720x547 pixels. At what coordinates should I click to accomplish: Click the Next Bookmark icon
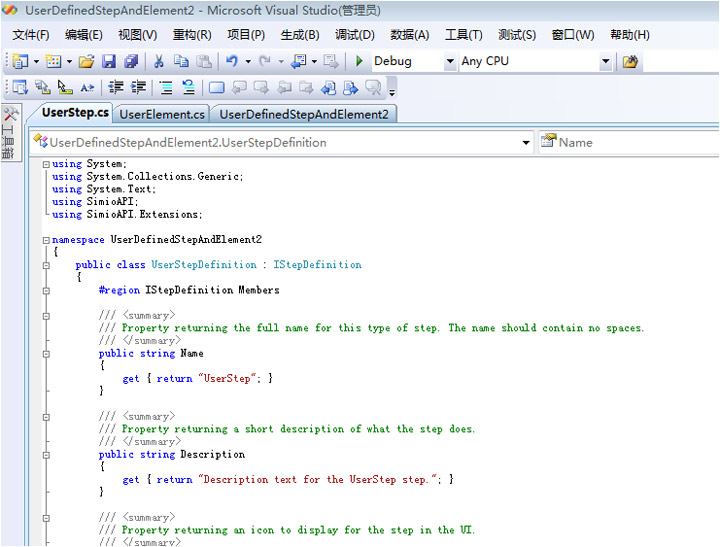click(261, 87)
